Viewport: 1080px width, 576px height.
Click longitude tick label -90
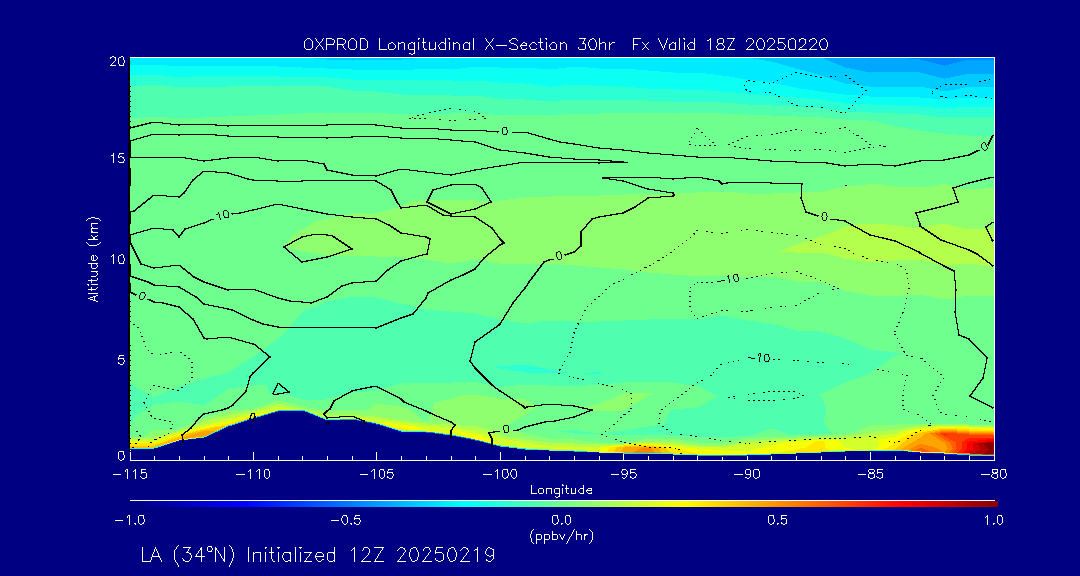coord(747,475)
